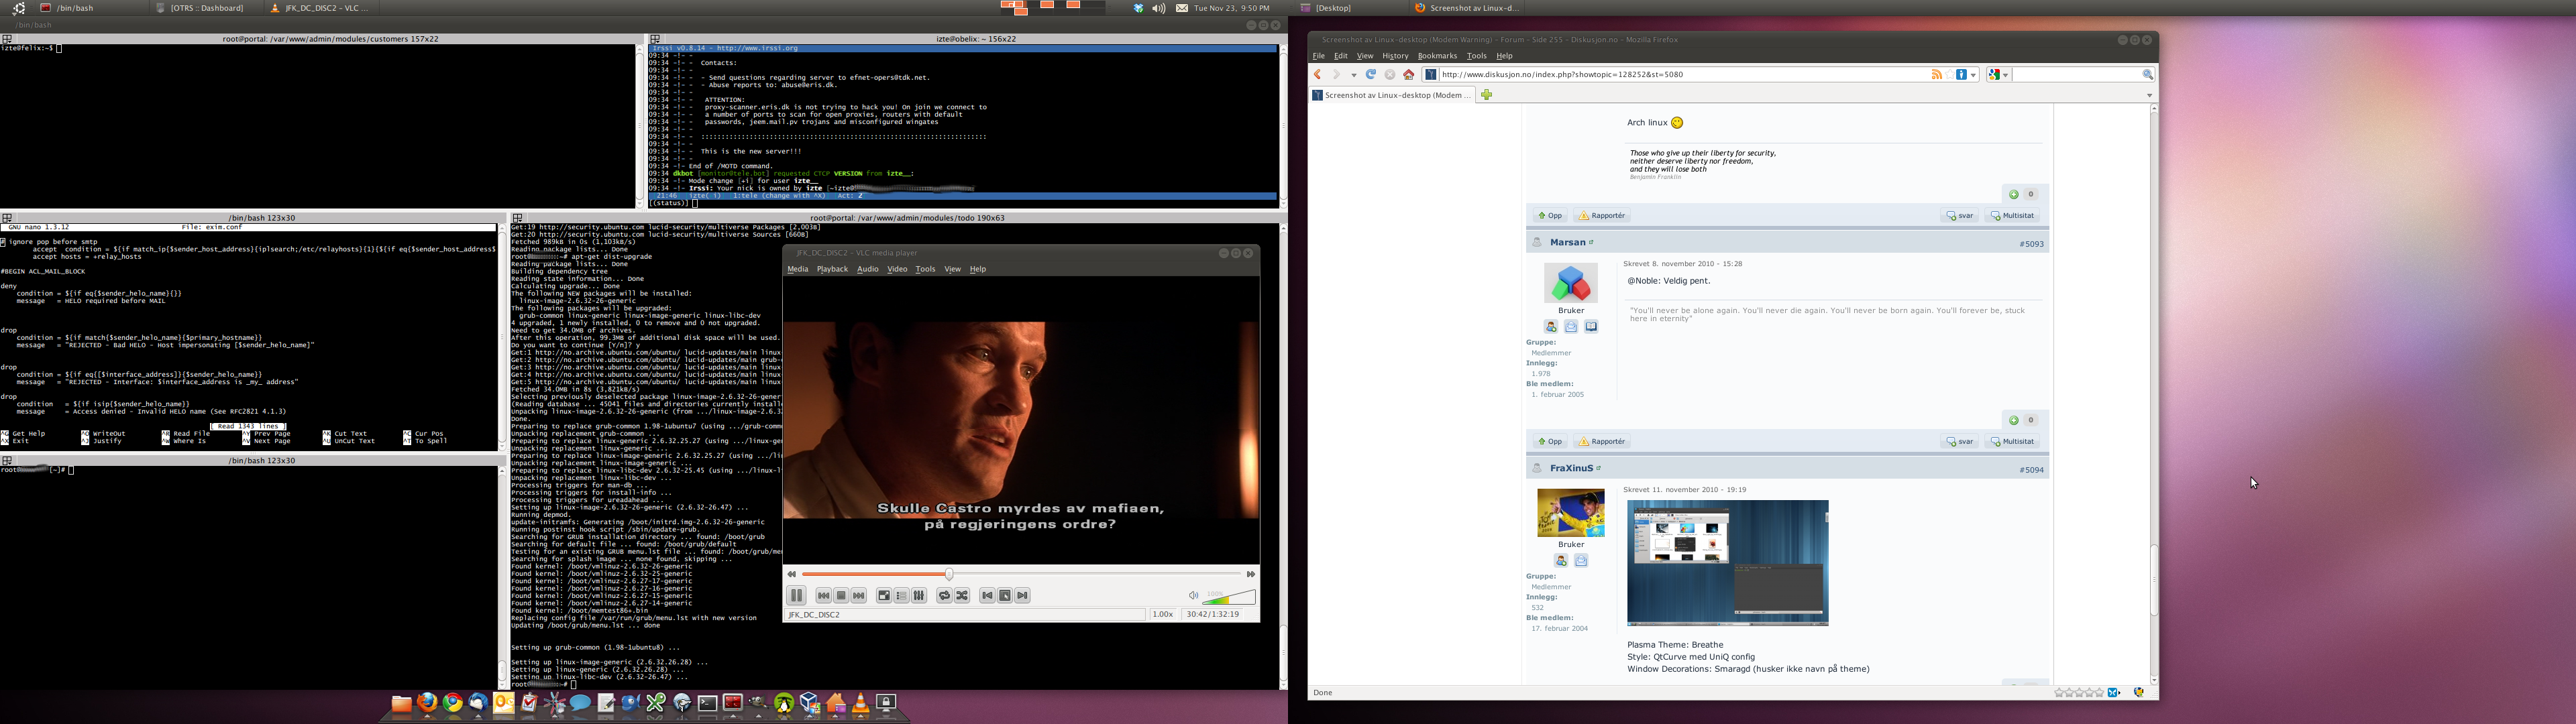This screenshot has width=2576, height=724.
Task: Click the volume icon in top panel
Action: tap(1159, 8)
